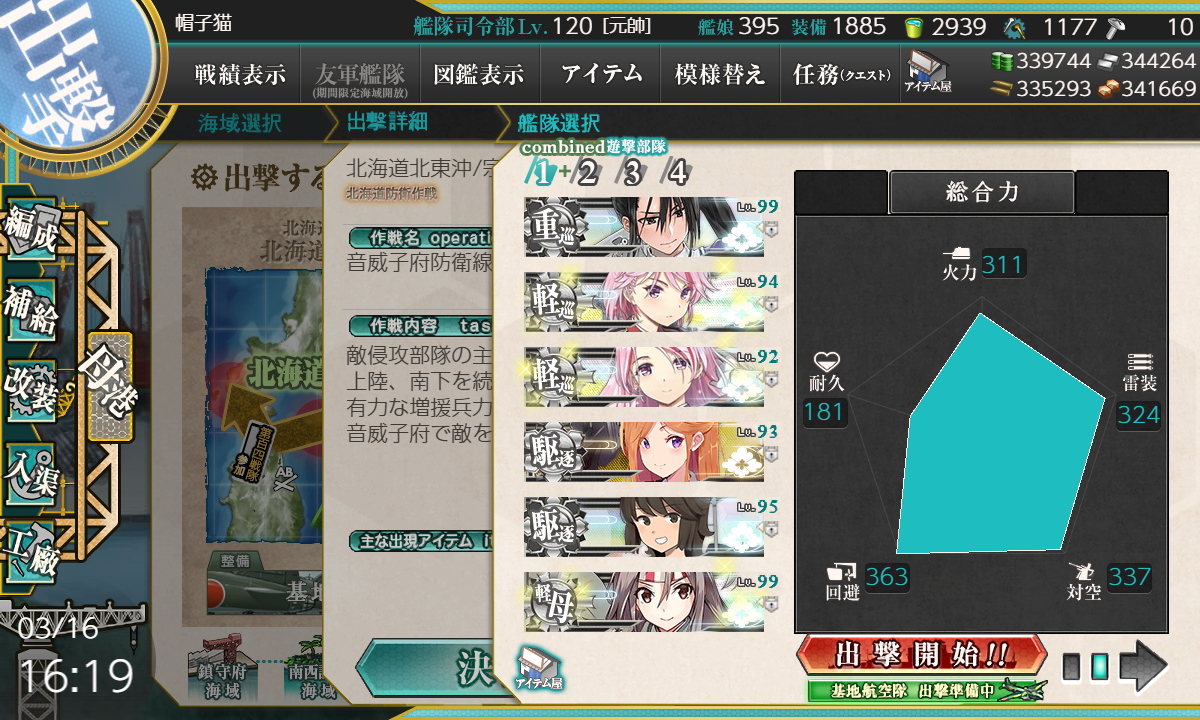Switch to fleet number 4
This screenshot has height=720, width=1200.
(677, 172)
